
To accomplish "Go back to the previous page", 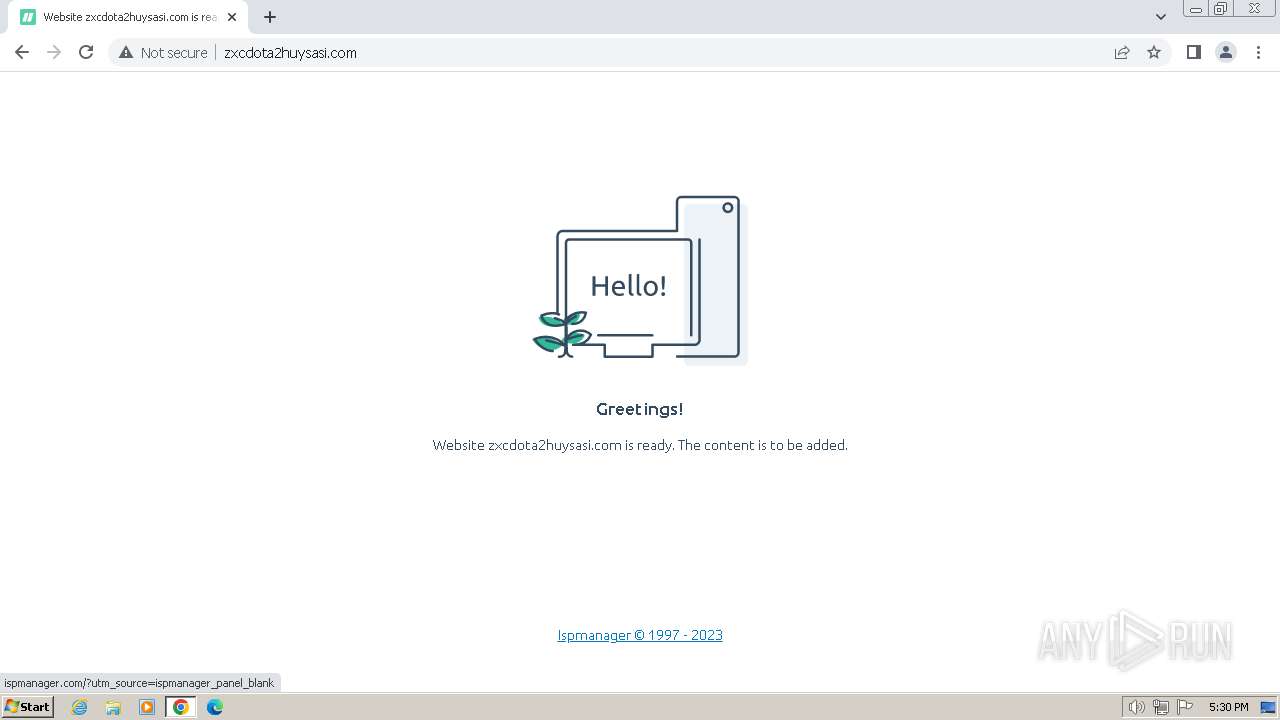I will click(22, 52).
